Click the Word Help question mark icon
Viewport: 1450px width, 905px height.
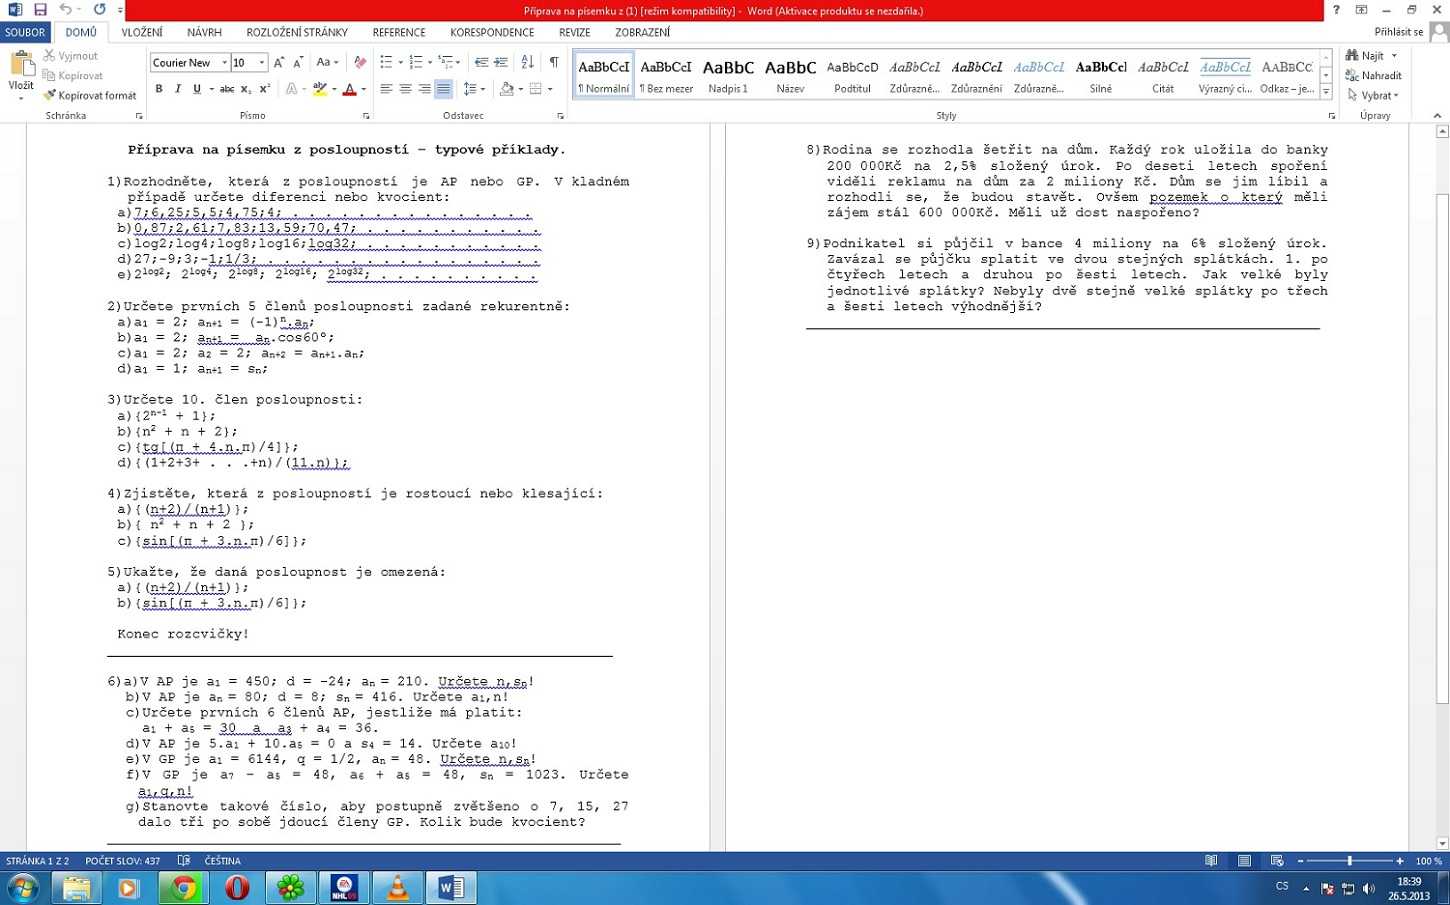[1336, 10]
